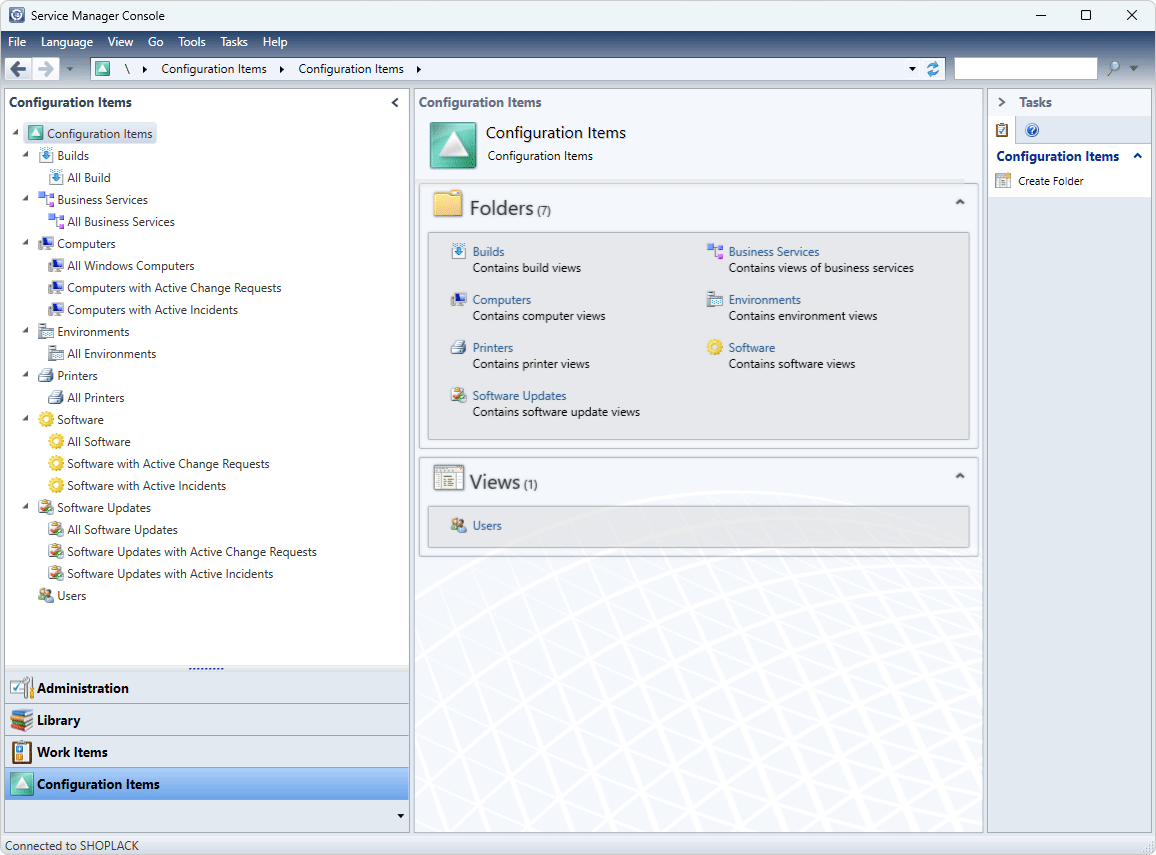Viewport: 1156px width, 855px height.
Task: Open the help question-mark icon
Action: point(1032,130)
